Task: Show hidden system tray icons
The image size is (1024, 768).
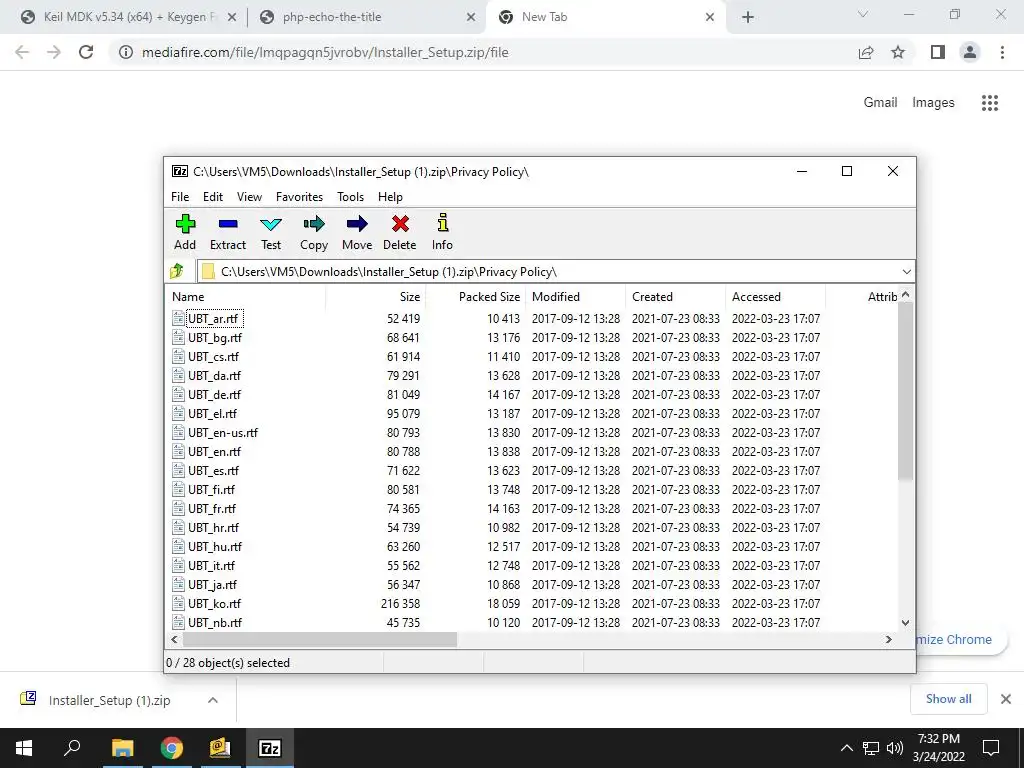Action: tap(846, 748)
